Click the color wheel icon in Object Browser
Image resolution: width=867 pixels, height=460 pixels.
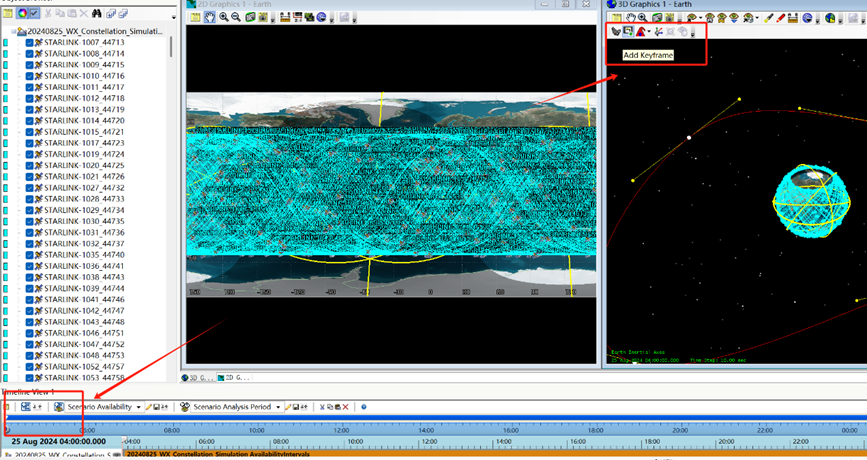(x=22, y=13)
